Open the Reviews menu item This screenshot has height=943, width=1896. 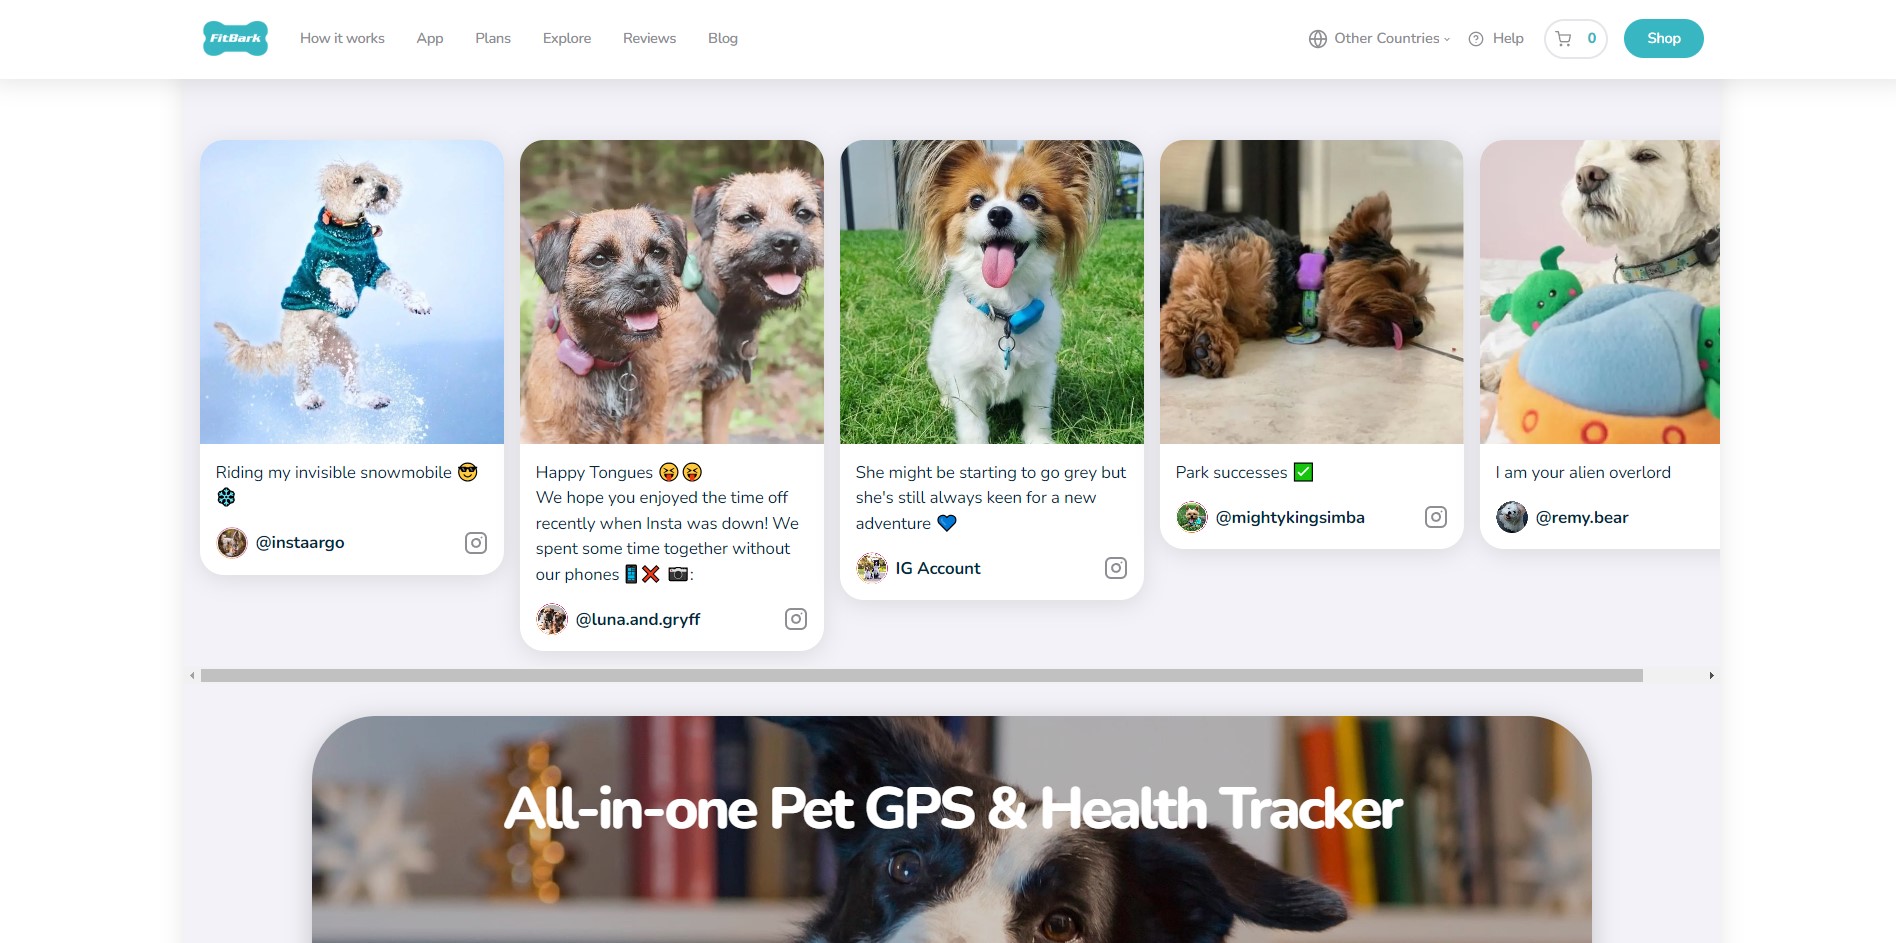point(649,38)
